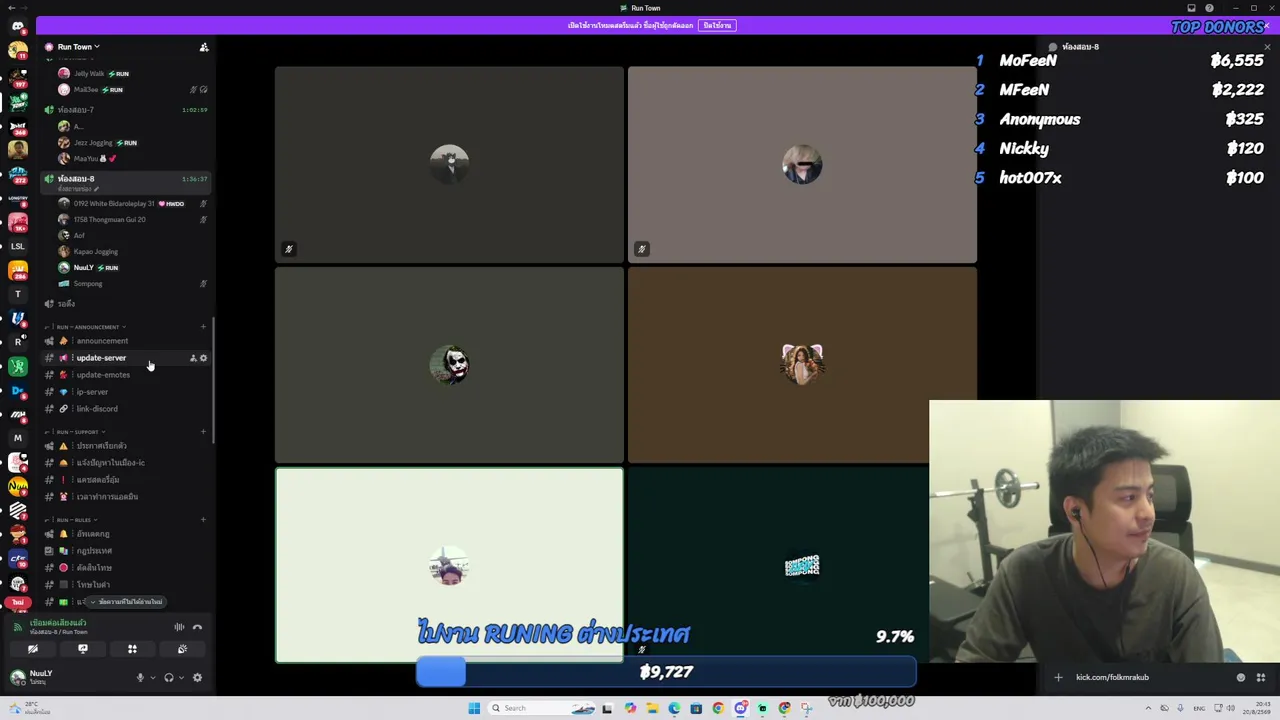Screen dimensions: 1280x720
Task: Click the button in the purple notification banner
Action: point(717,25)
